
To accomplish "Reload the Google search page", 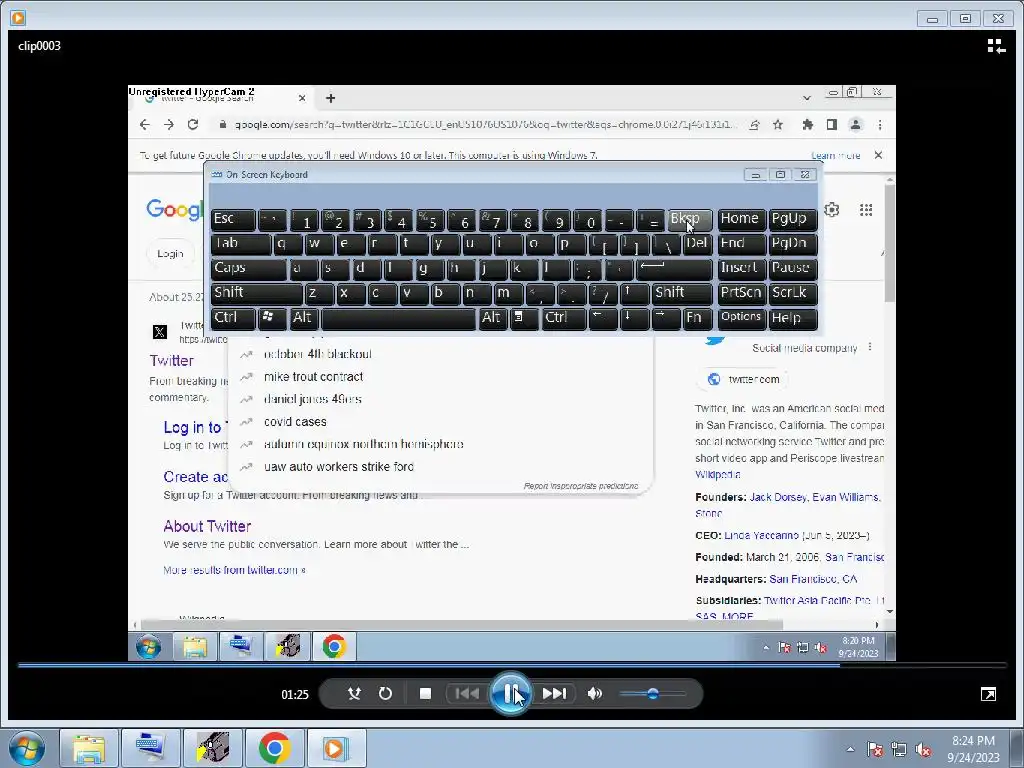I will coord(193,125).
